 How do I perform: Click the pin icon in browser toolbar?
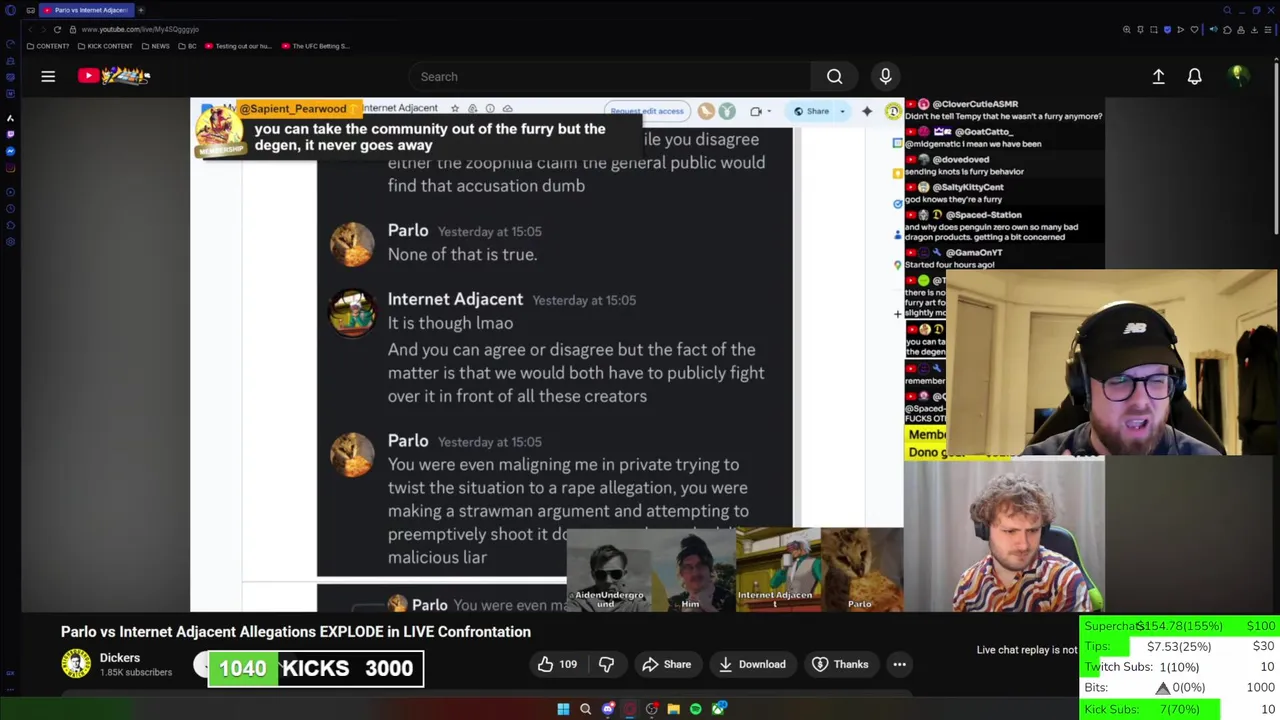(1140, 30)
